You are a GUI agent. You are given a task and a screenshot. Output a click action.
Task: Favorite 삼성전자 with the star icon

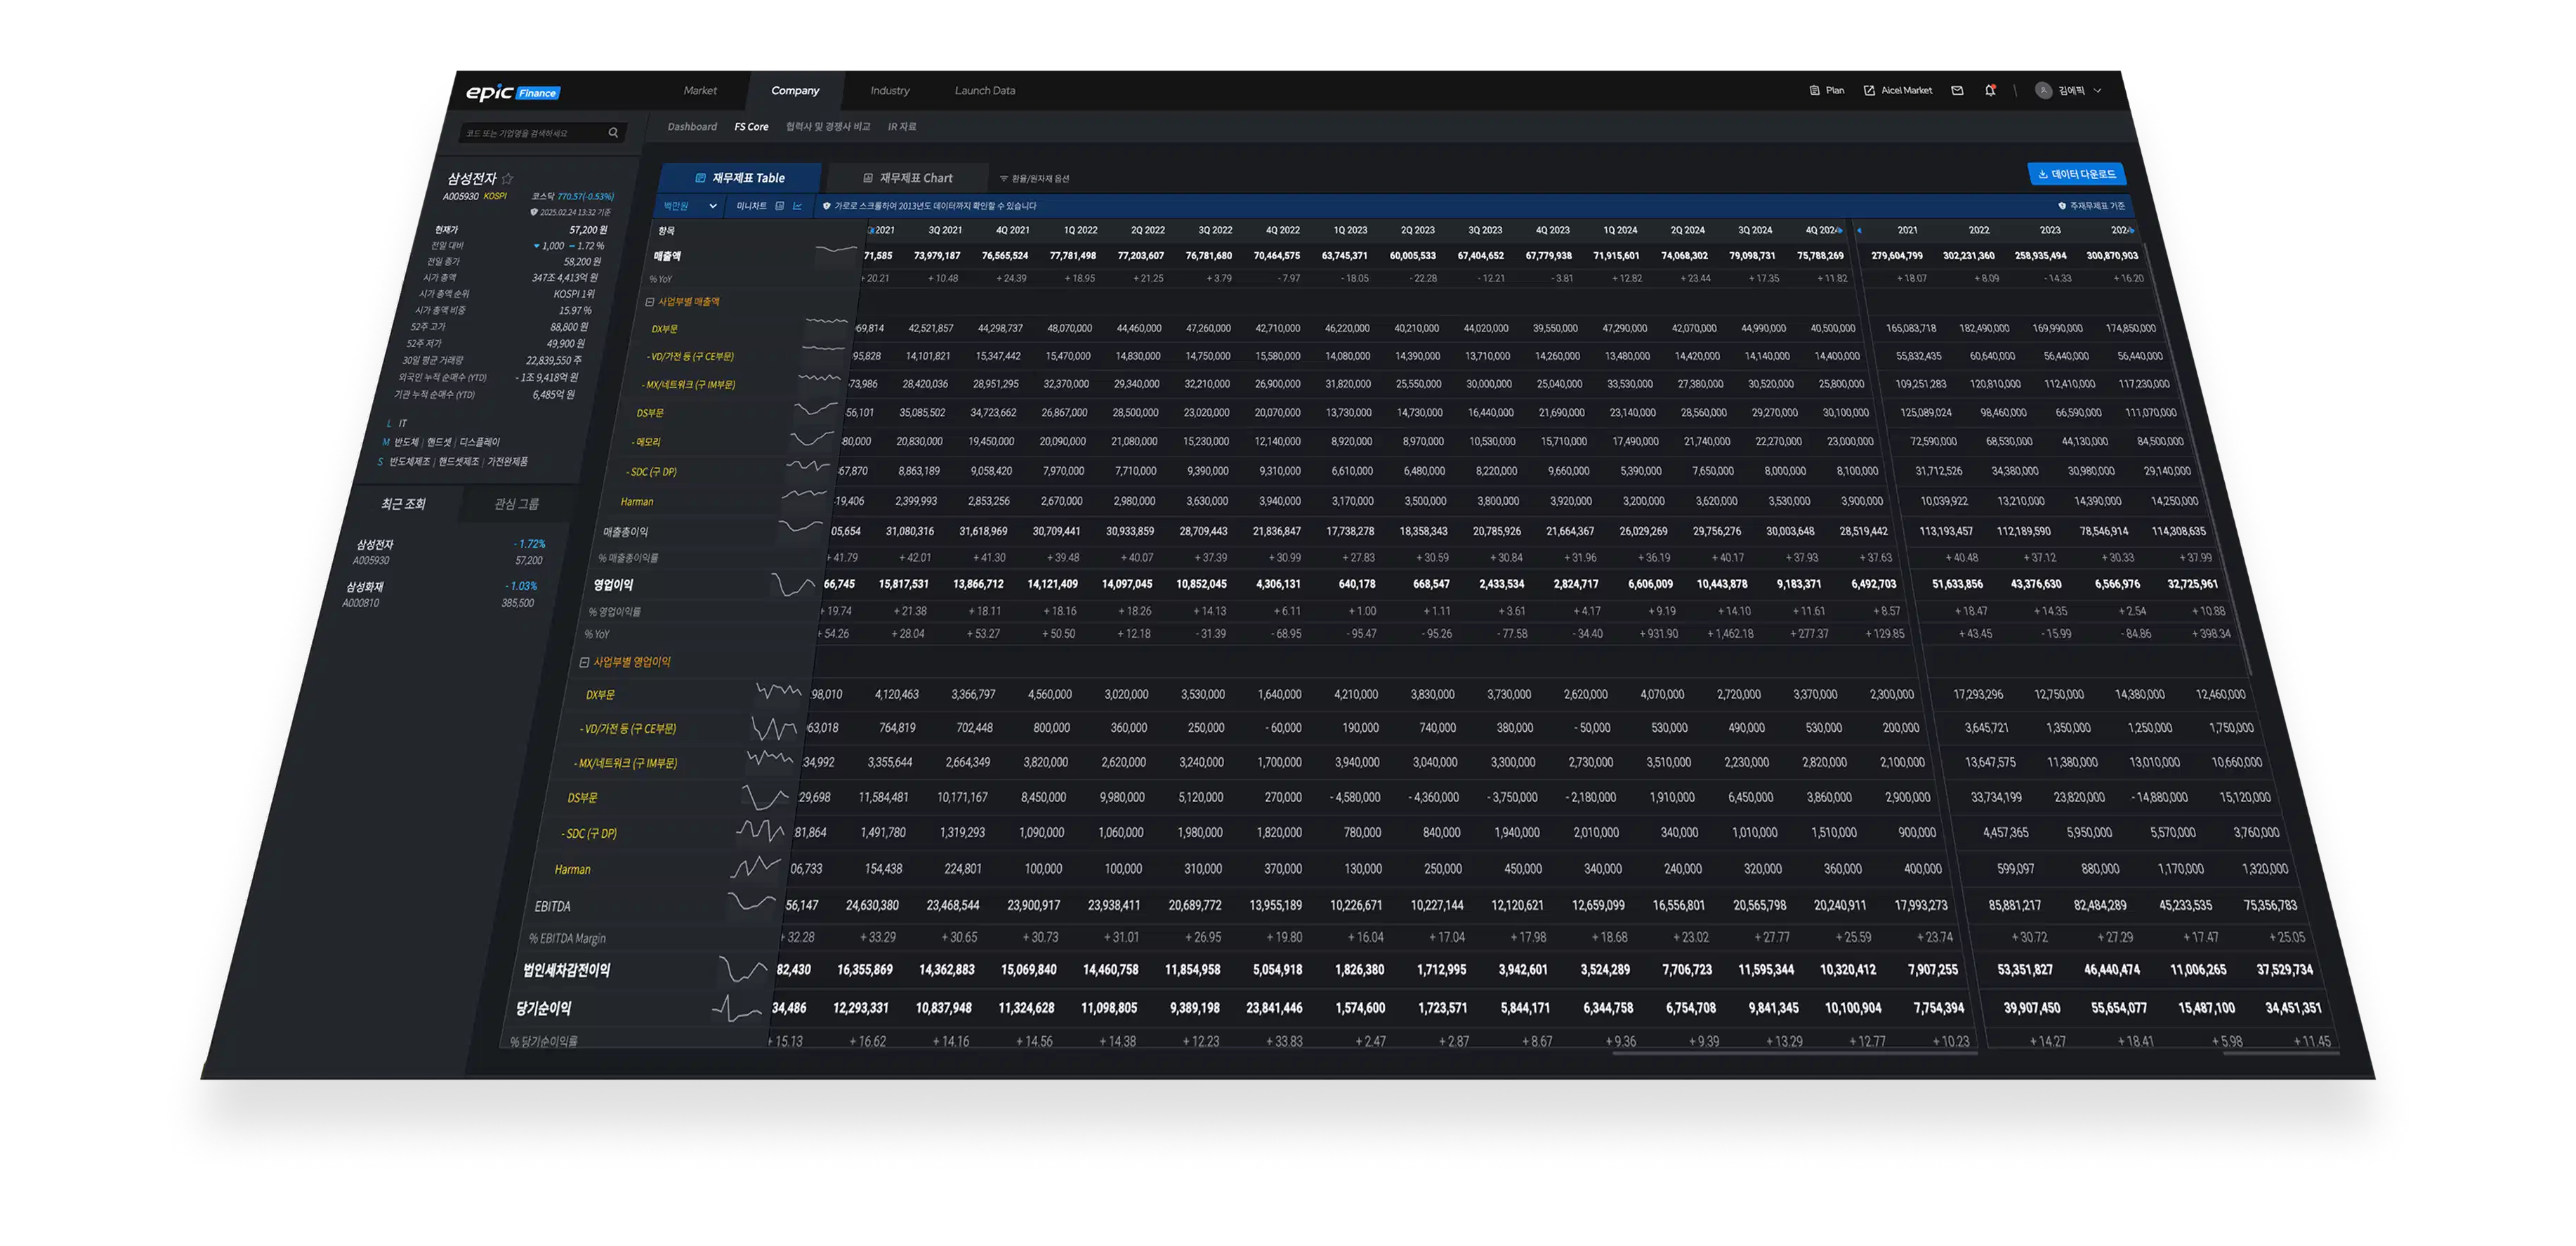point(508,178)
